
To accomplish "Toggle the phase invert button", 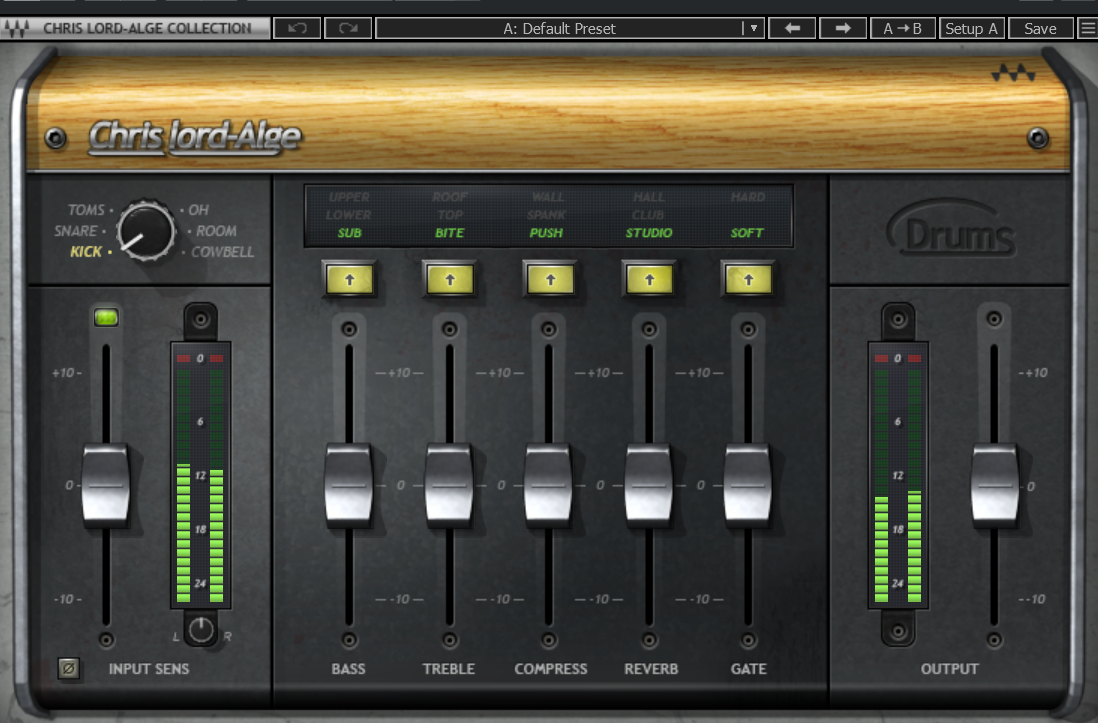I will point(69,668).
